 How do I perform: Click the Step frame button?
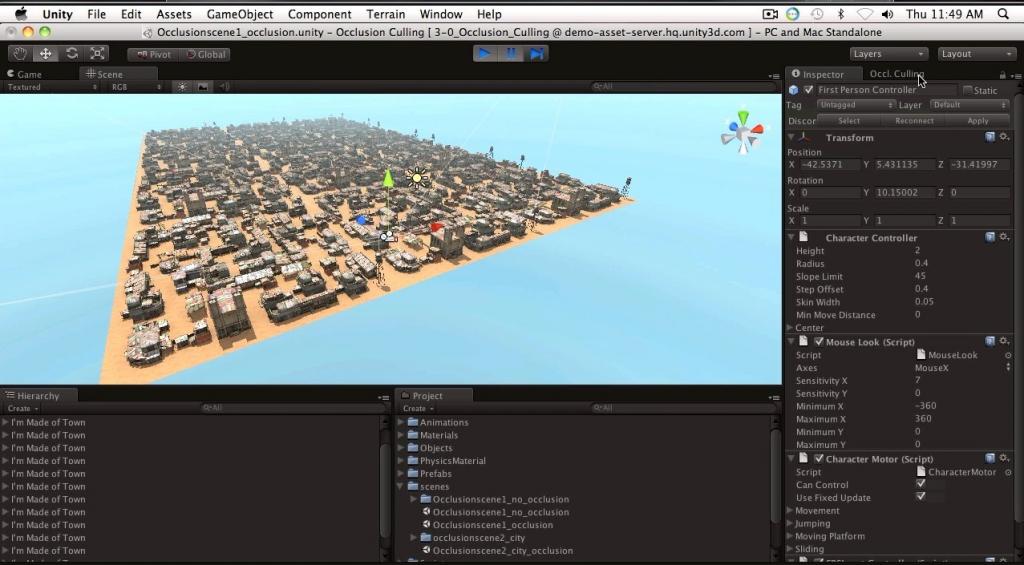tap(536, 54)
